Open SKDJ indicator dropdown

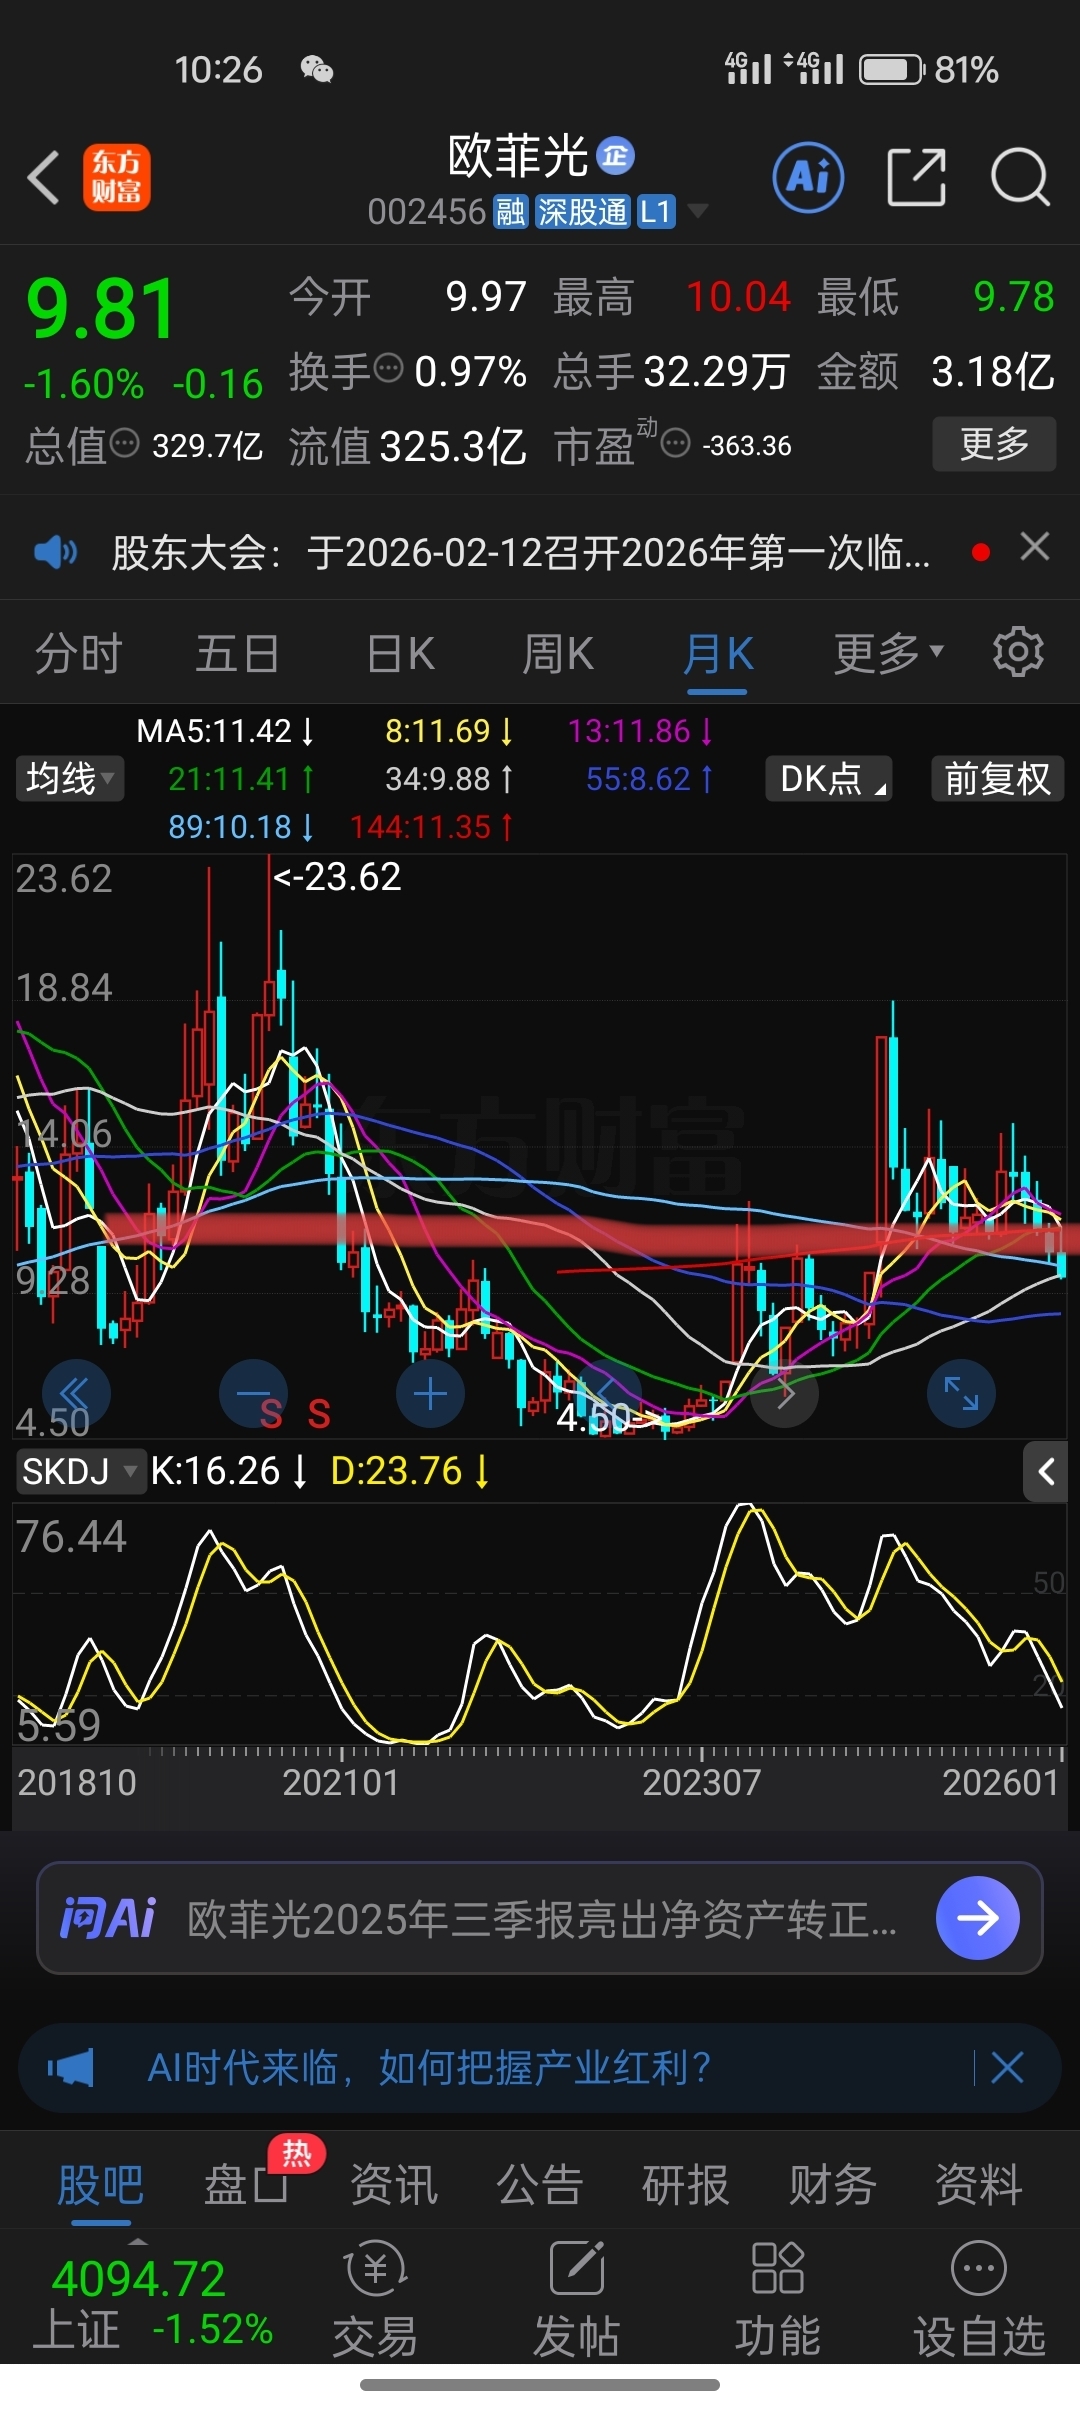[80, 1471]
